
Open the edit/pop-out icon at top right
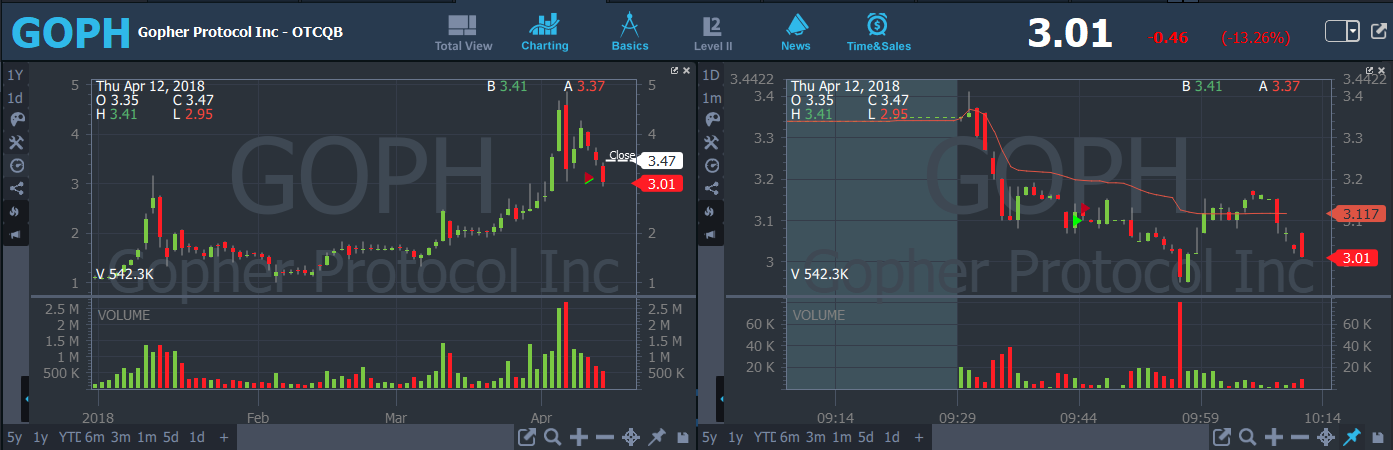[x=1377, y=32]
